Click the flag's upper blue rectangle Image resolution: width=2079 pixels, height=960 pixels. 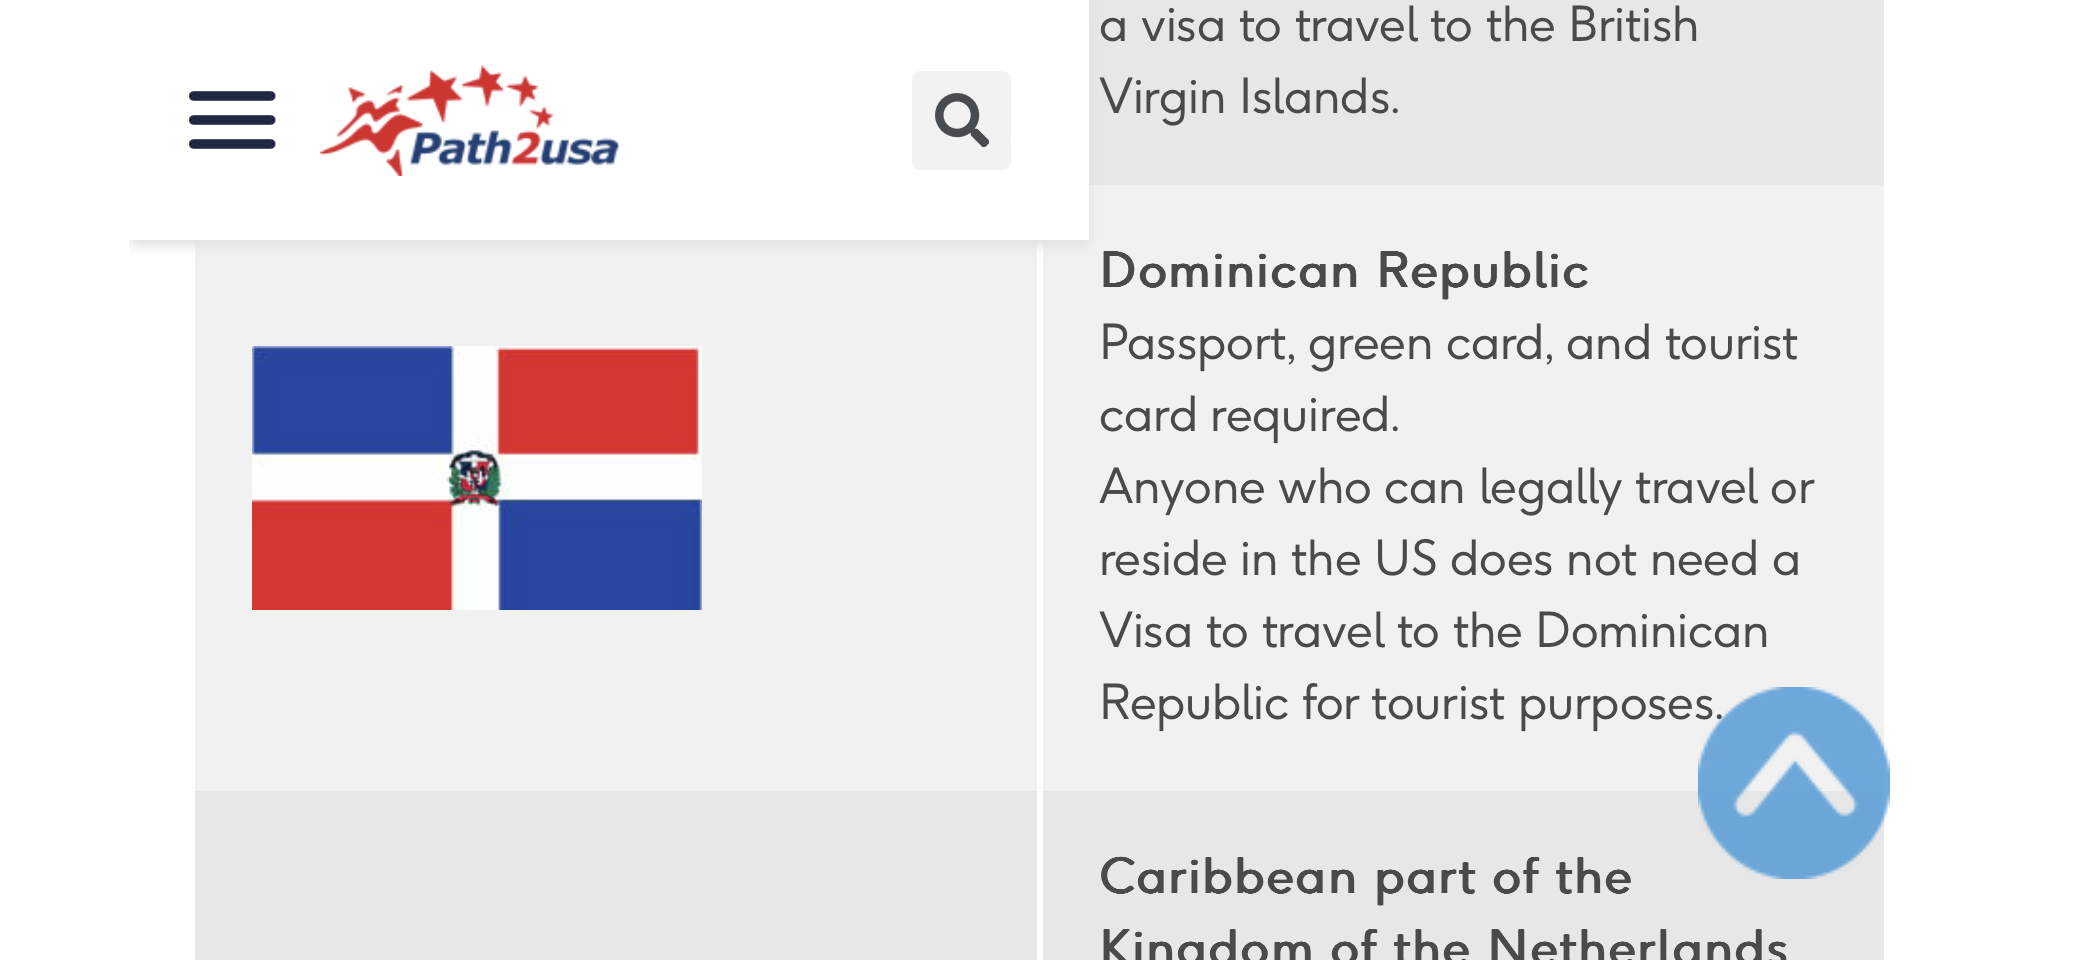352,400
